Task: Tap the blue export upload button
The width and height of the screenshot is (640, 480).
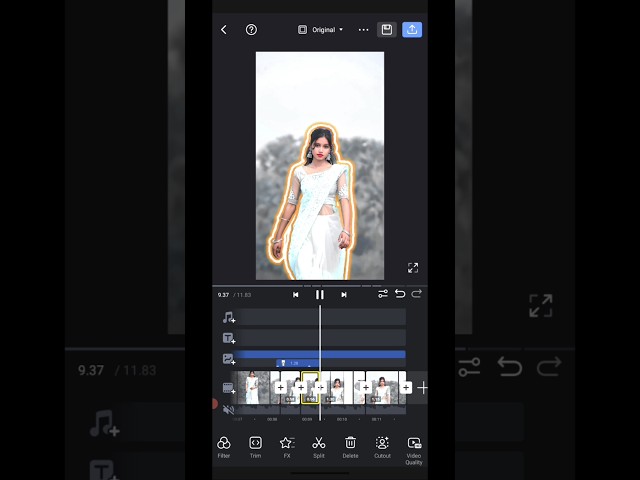Action: pyautogui.click(x=412, y=29)
